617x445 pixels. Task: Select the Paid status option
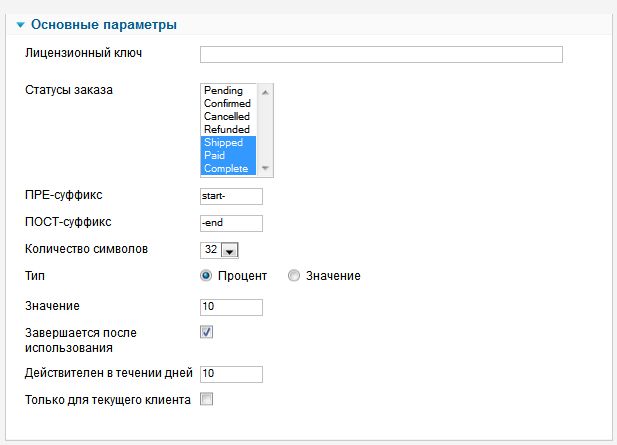click(214, 156)
